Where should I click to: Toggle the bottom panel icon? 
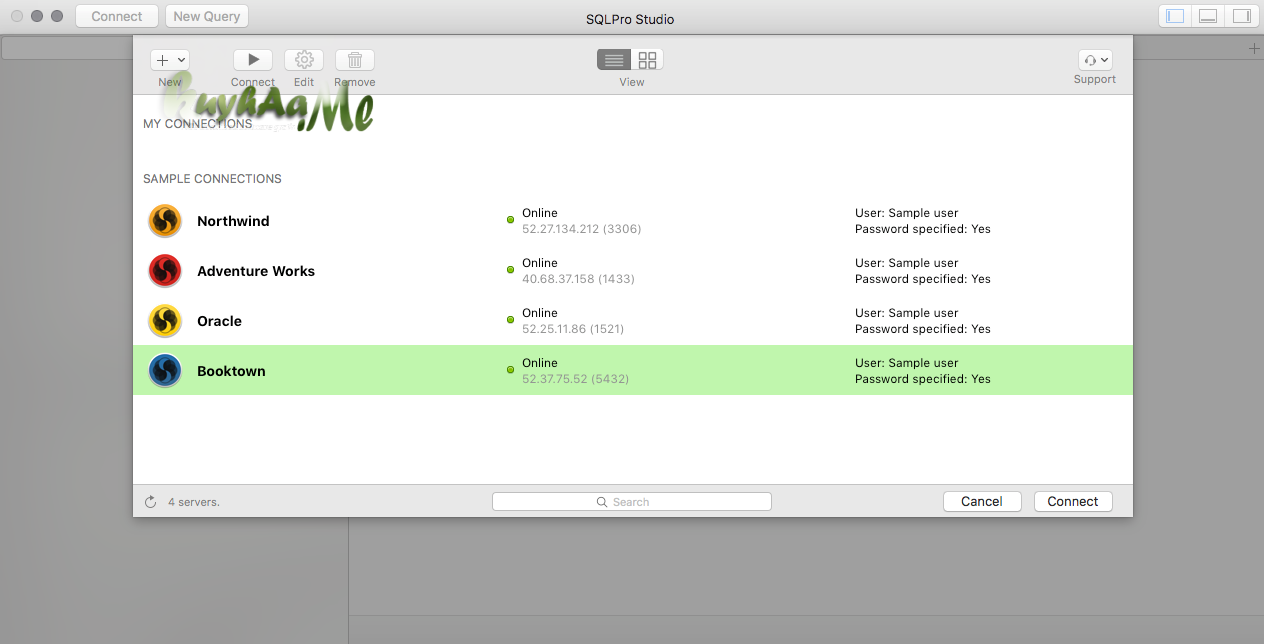[x=1208, y=16]
